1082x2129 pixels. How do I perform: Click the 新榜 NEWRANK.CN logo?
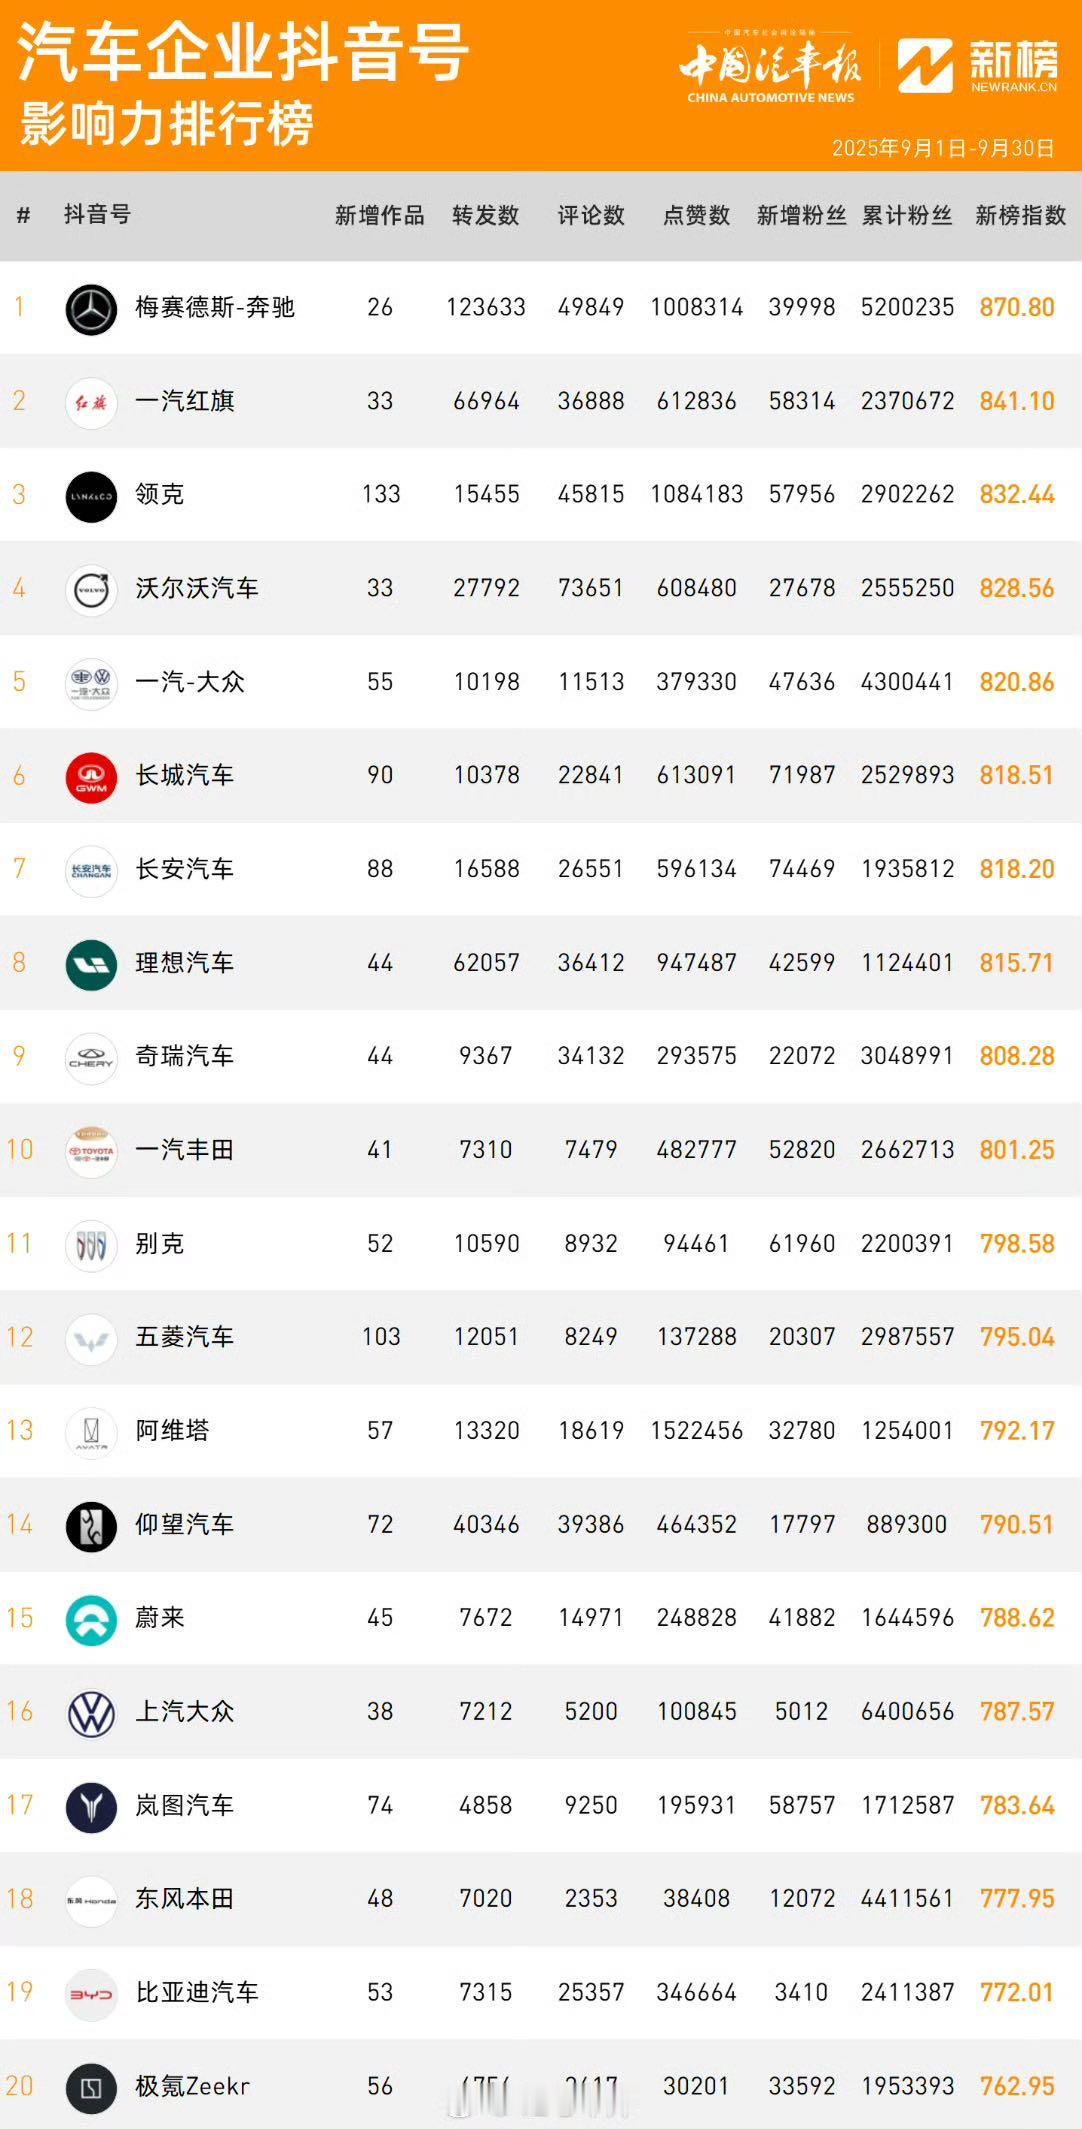pos(977,67)
